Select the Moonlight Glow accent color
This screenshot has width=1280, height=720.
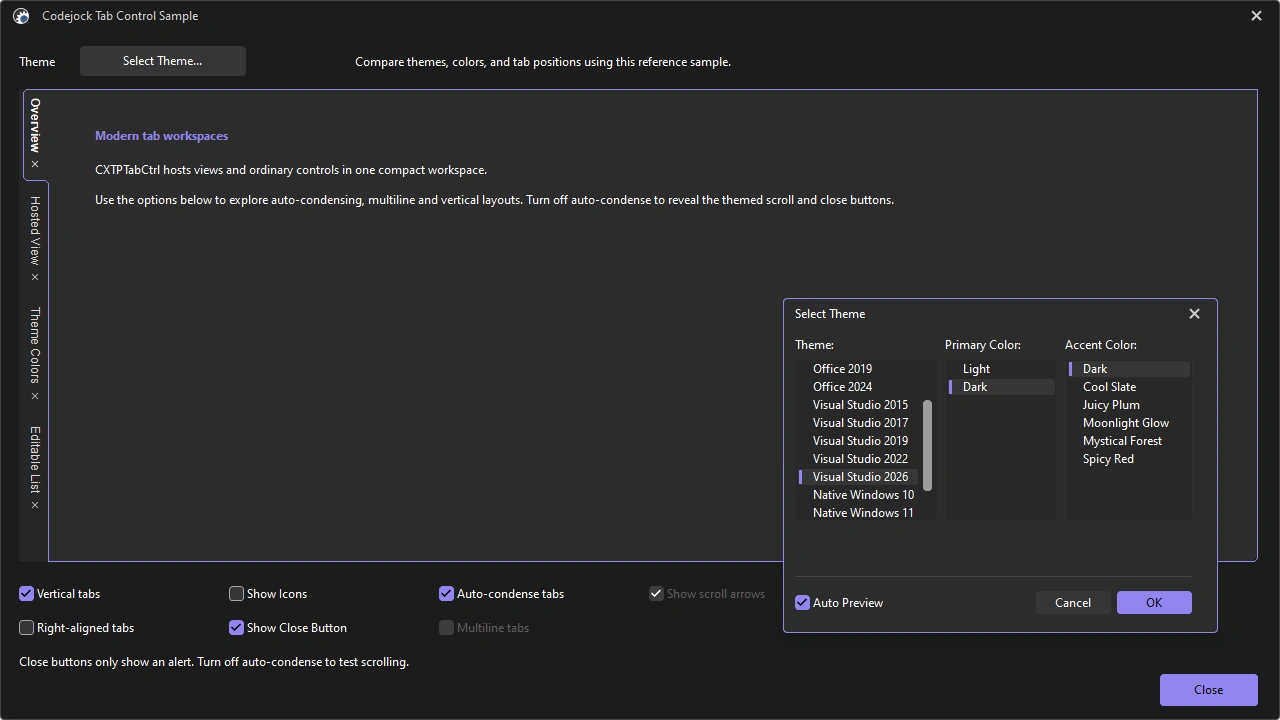pos(1129,423)
